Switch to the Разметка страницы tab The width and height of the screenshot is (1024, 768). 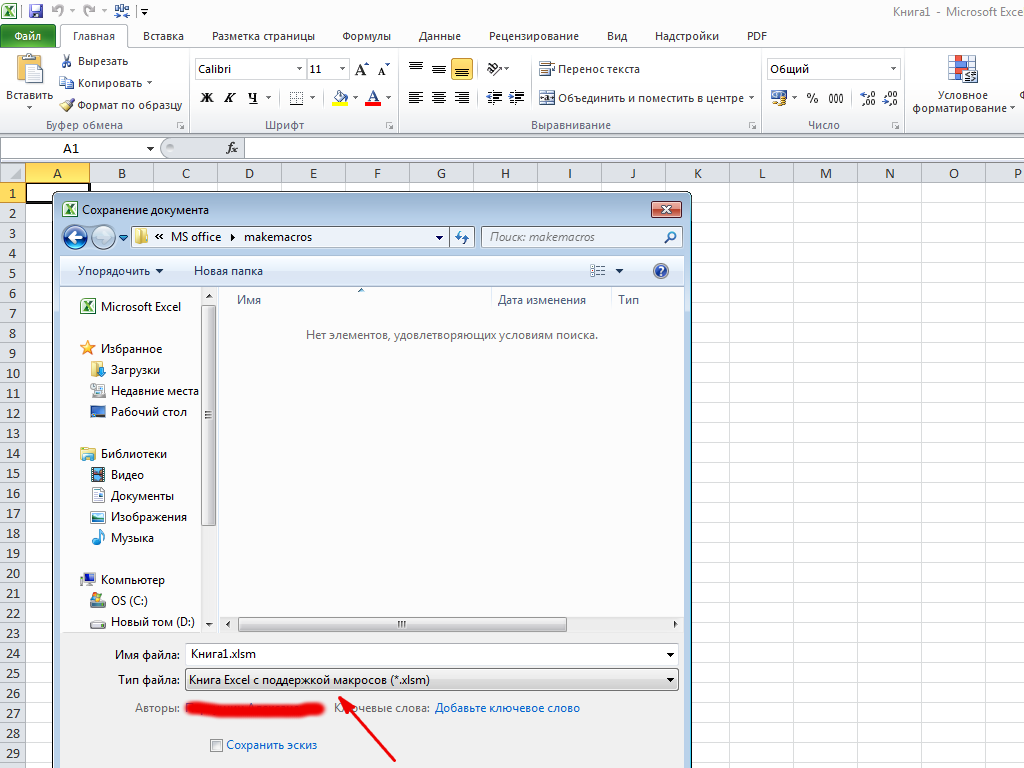(263, 37)
